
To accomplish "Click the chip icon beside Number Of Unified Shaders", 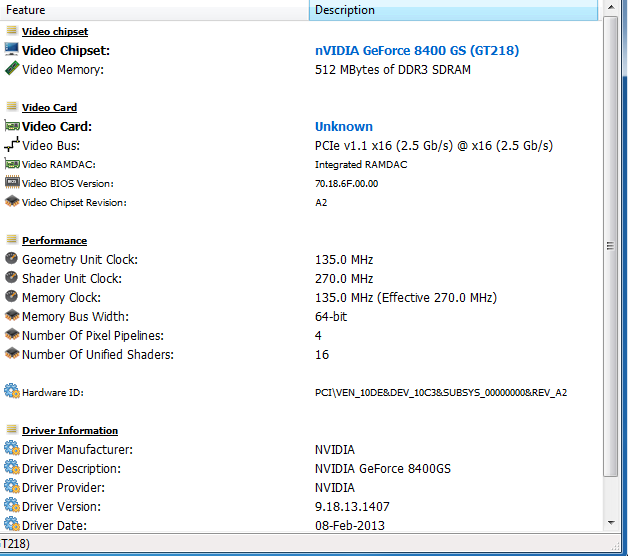I will tap(12, 353).
